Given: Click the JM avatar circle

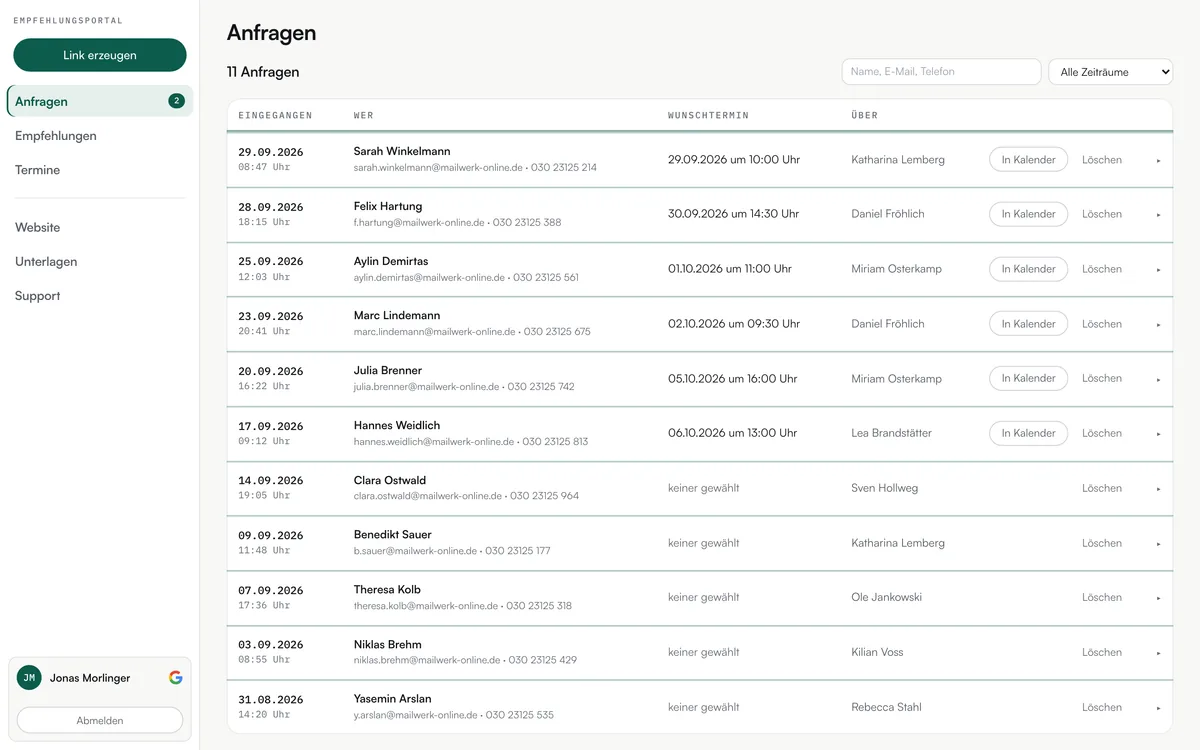Looking at the screenshot, I should pyautogui.click(x=29, y=677).
